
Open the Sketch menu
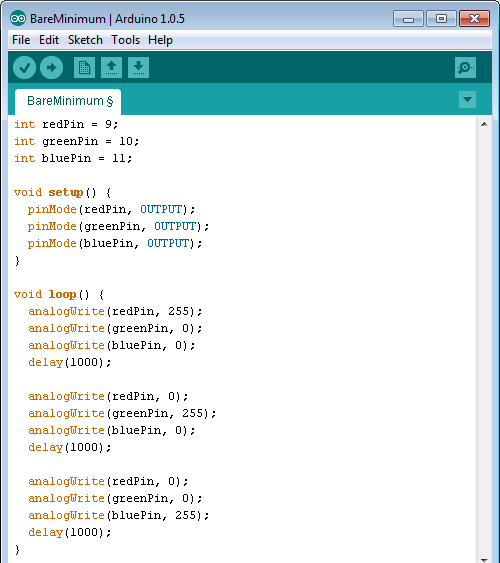(x=85, y=40)
